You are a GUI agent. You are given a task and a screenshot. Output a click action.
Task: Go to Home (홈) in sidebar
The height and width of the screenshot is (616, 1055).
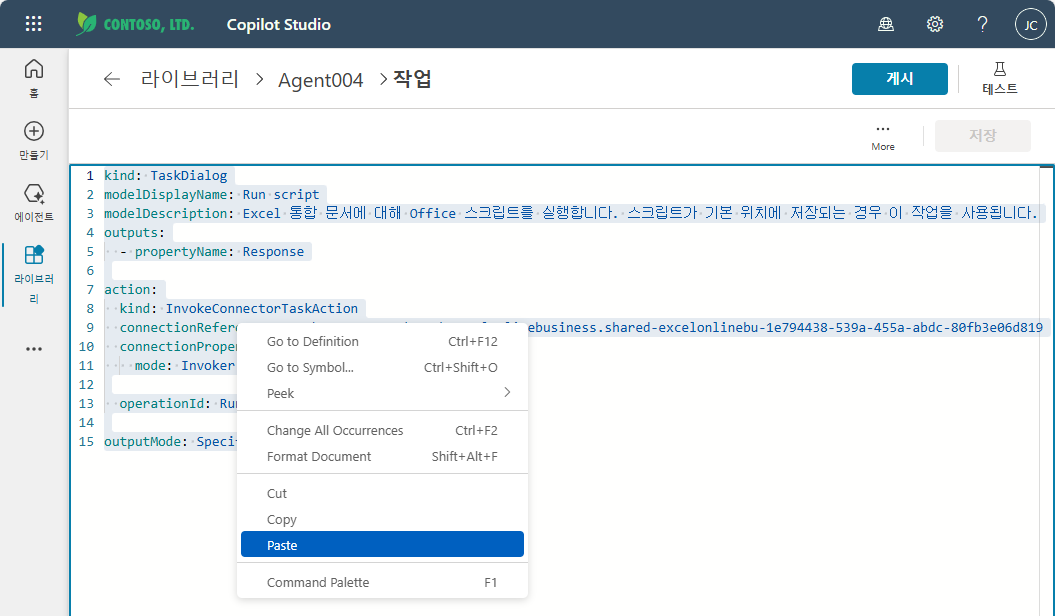[34, 78]
